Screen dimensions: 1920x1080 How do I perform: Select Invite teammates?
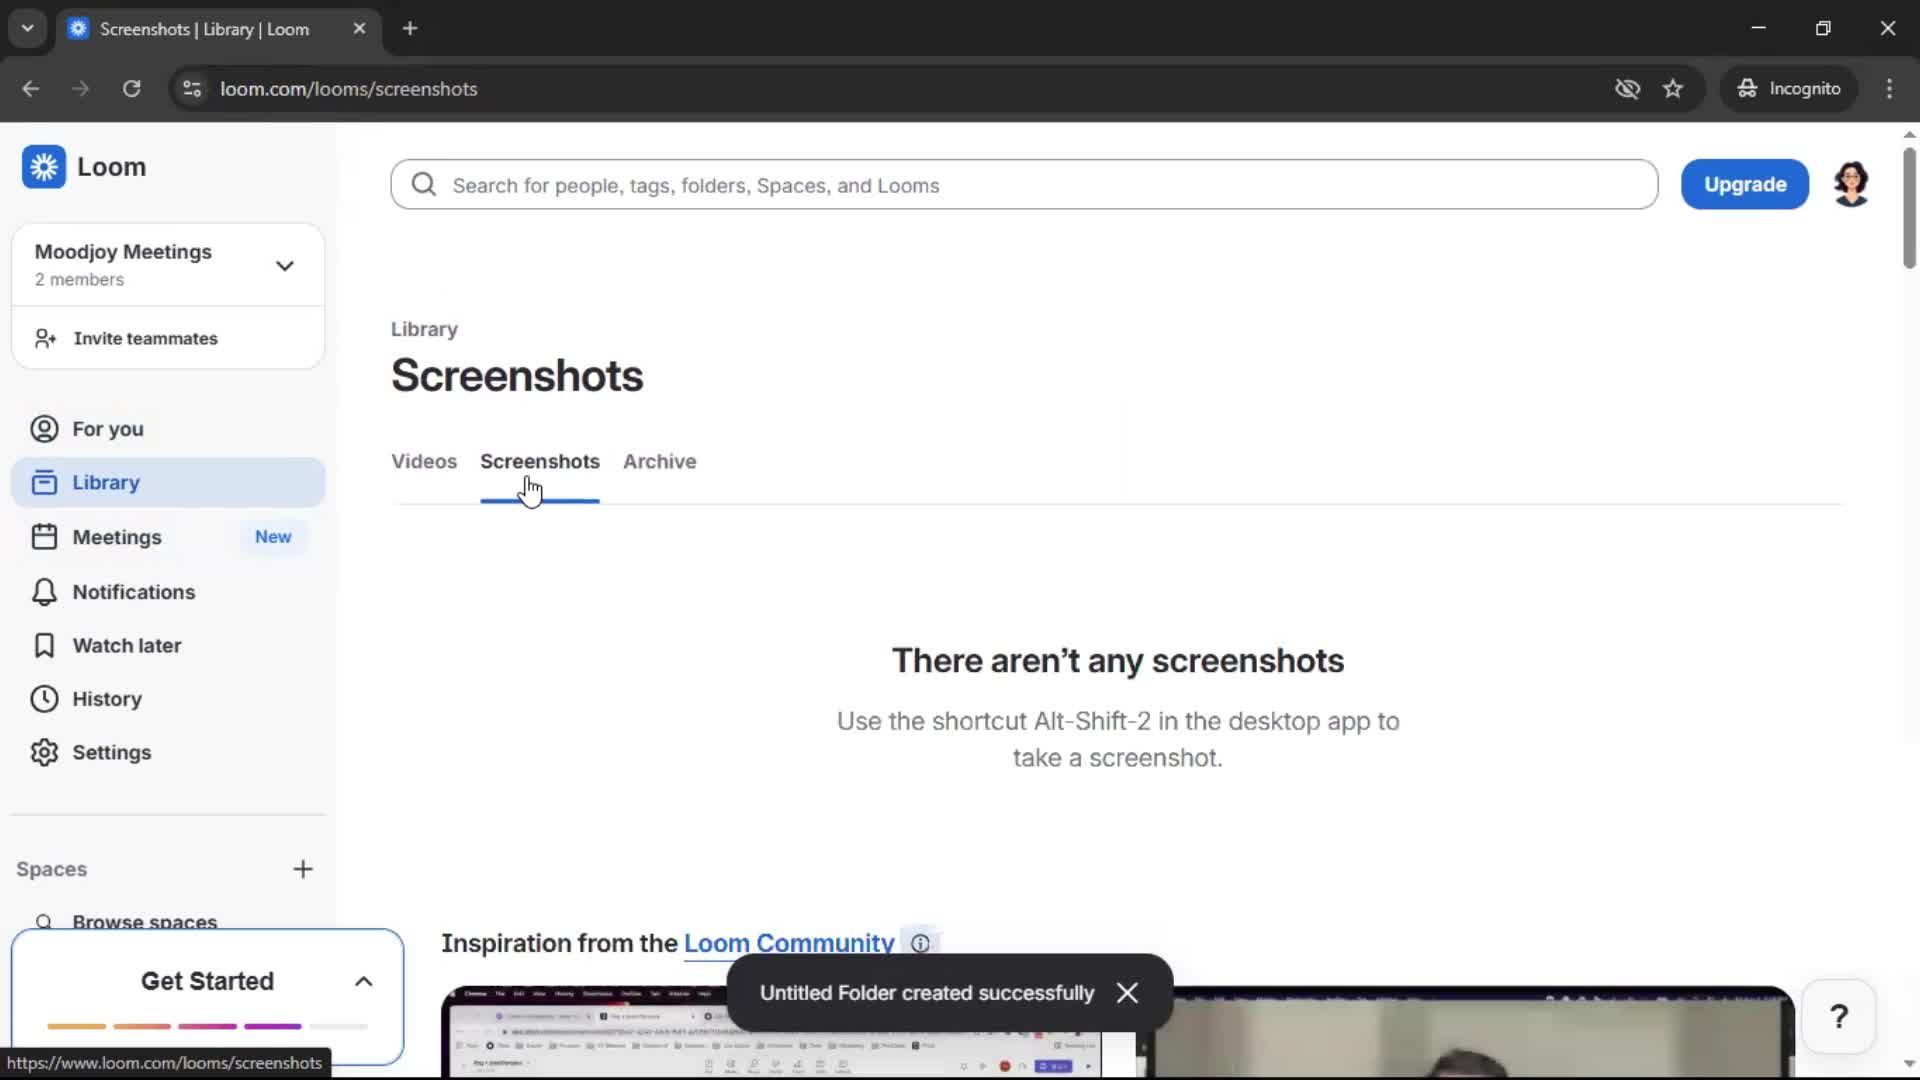click(146, 338)
